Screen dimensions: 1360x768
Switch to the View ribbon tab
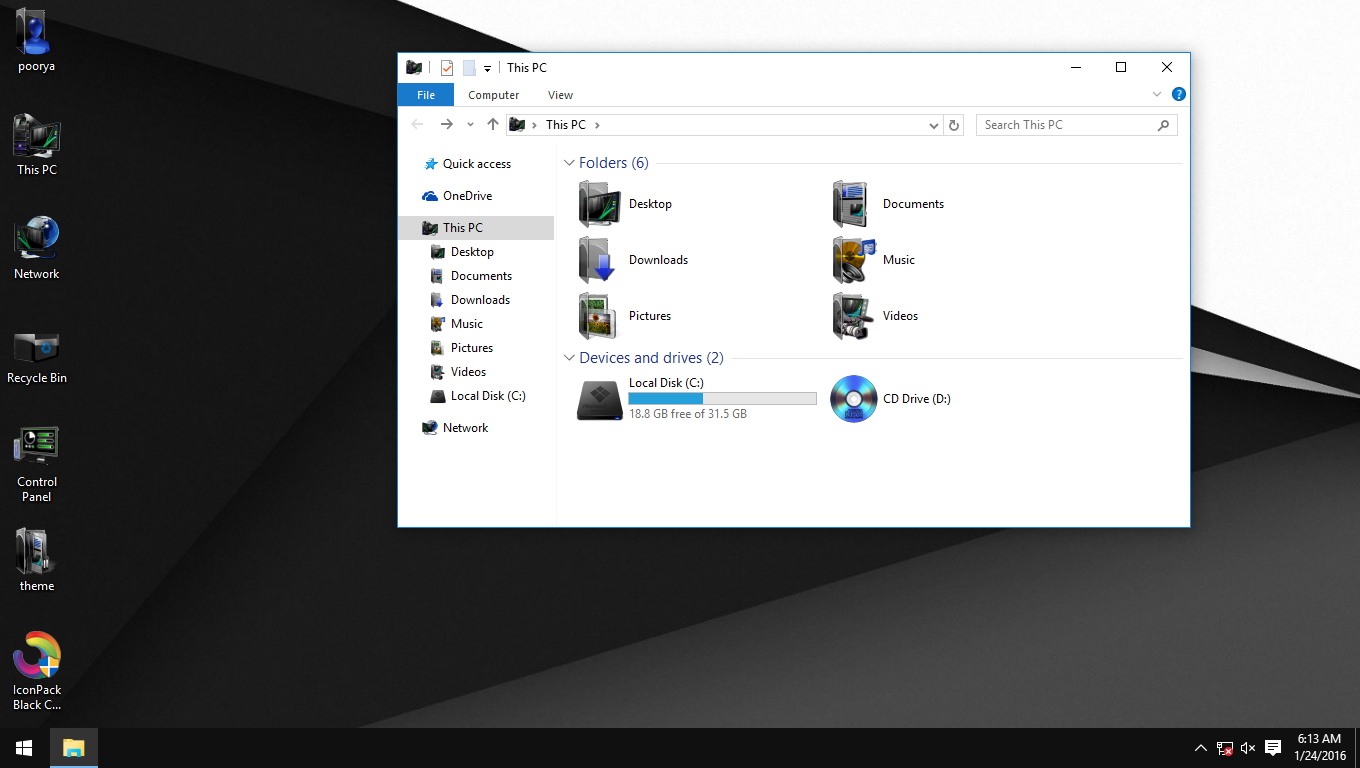click(x=560, y=94)
